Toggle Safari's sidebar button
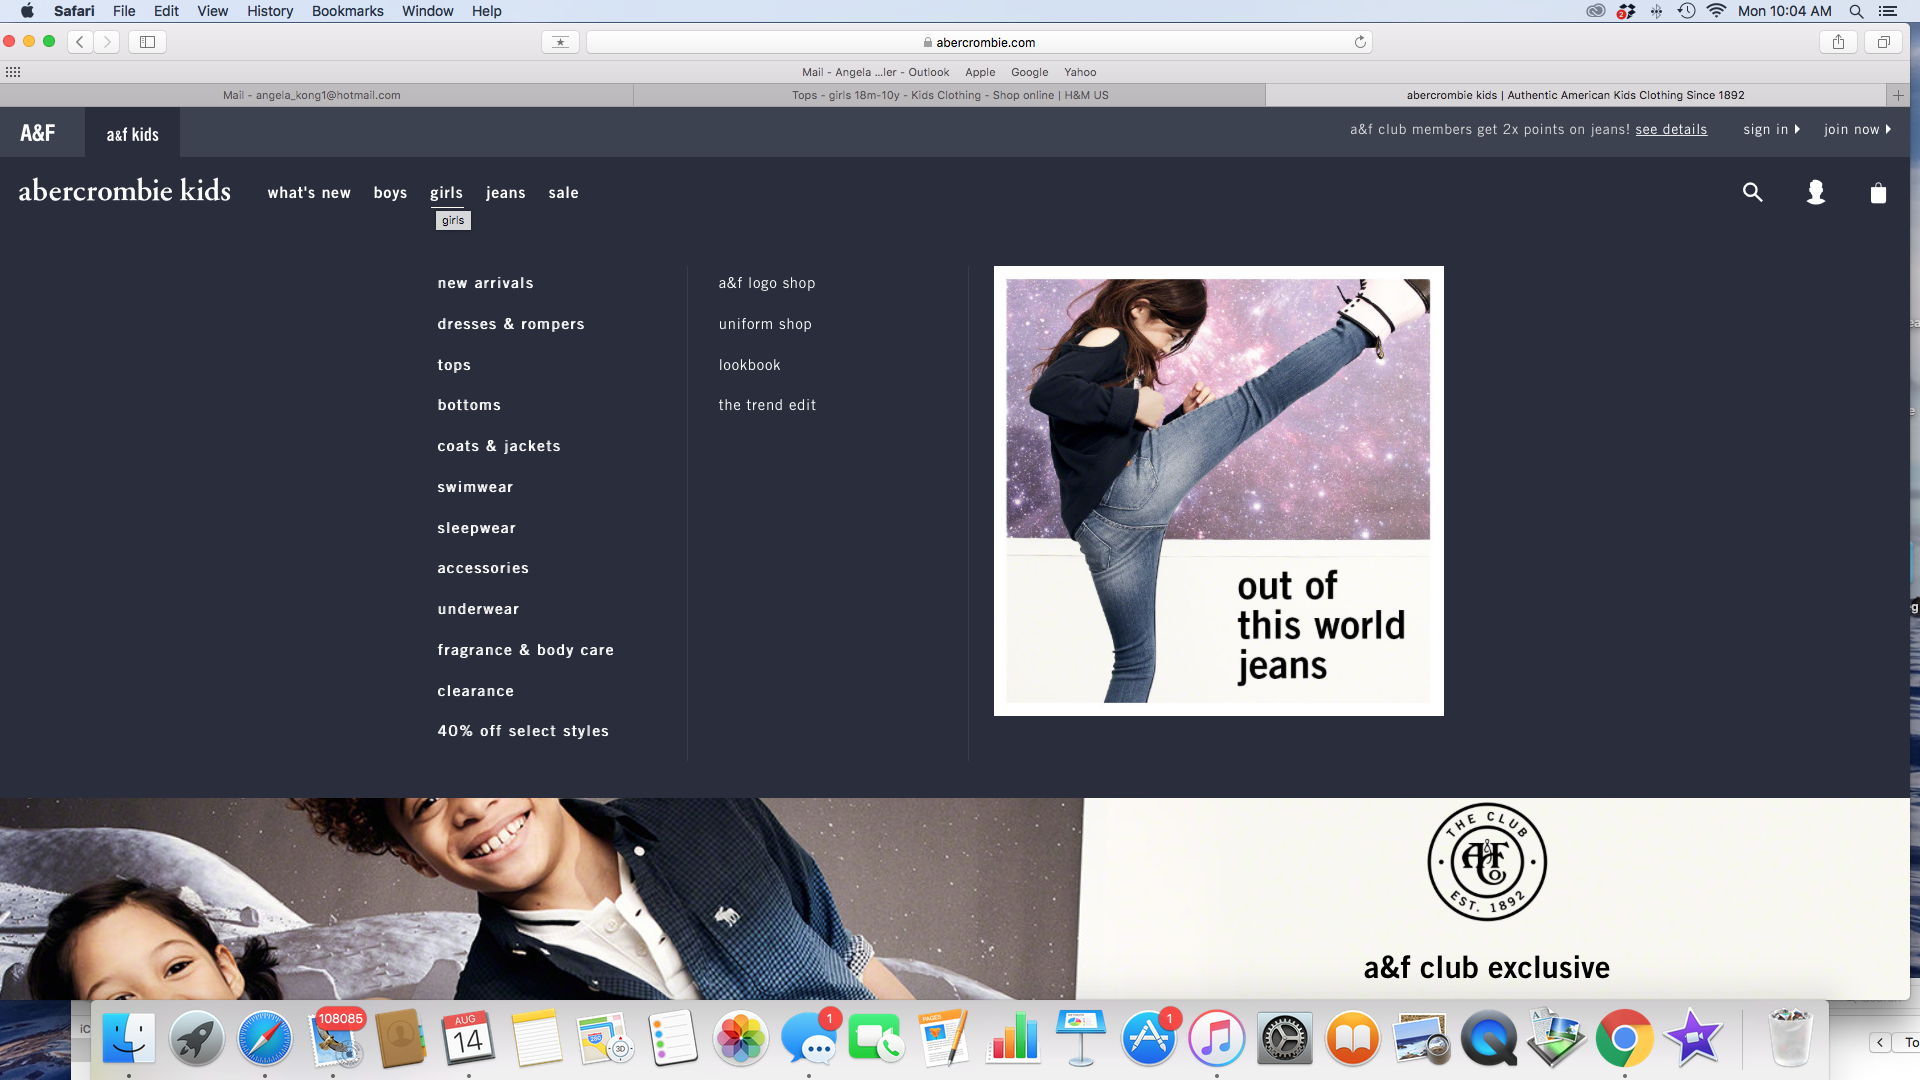Screen dimensions: 1920x1080 pos(147,42)
